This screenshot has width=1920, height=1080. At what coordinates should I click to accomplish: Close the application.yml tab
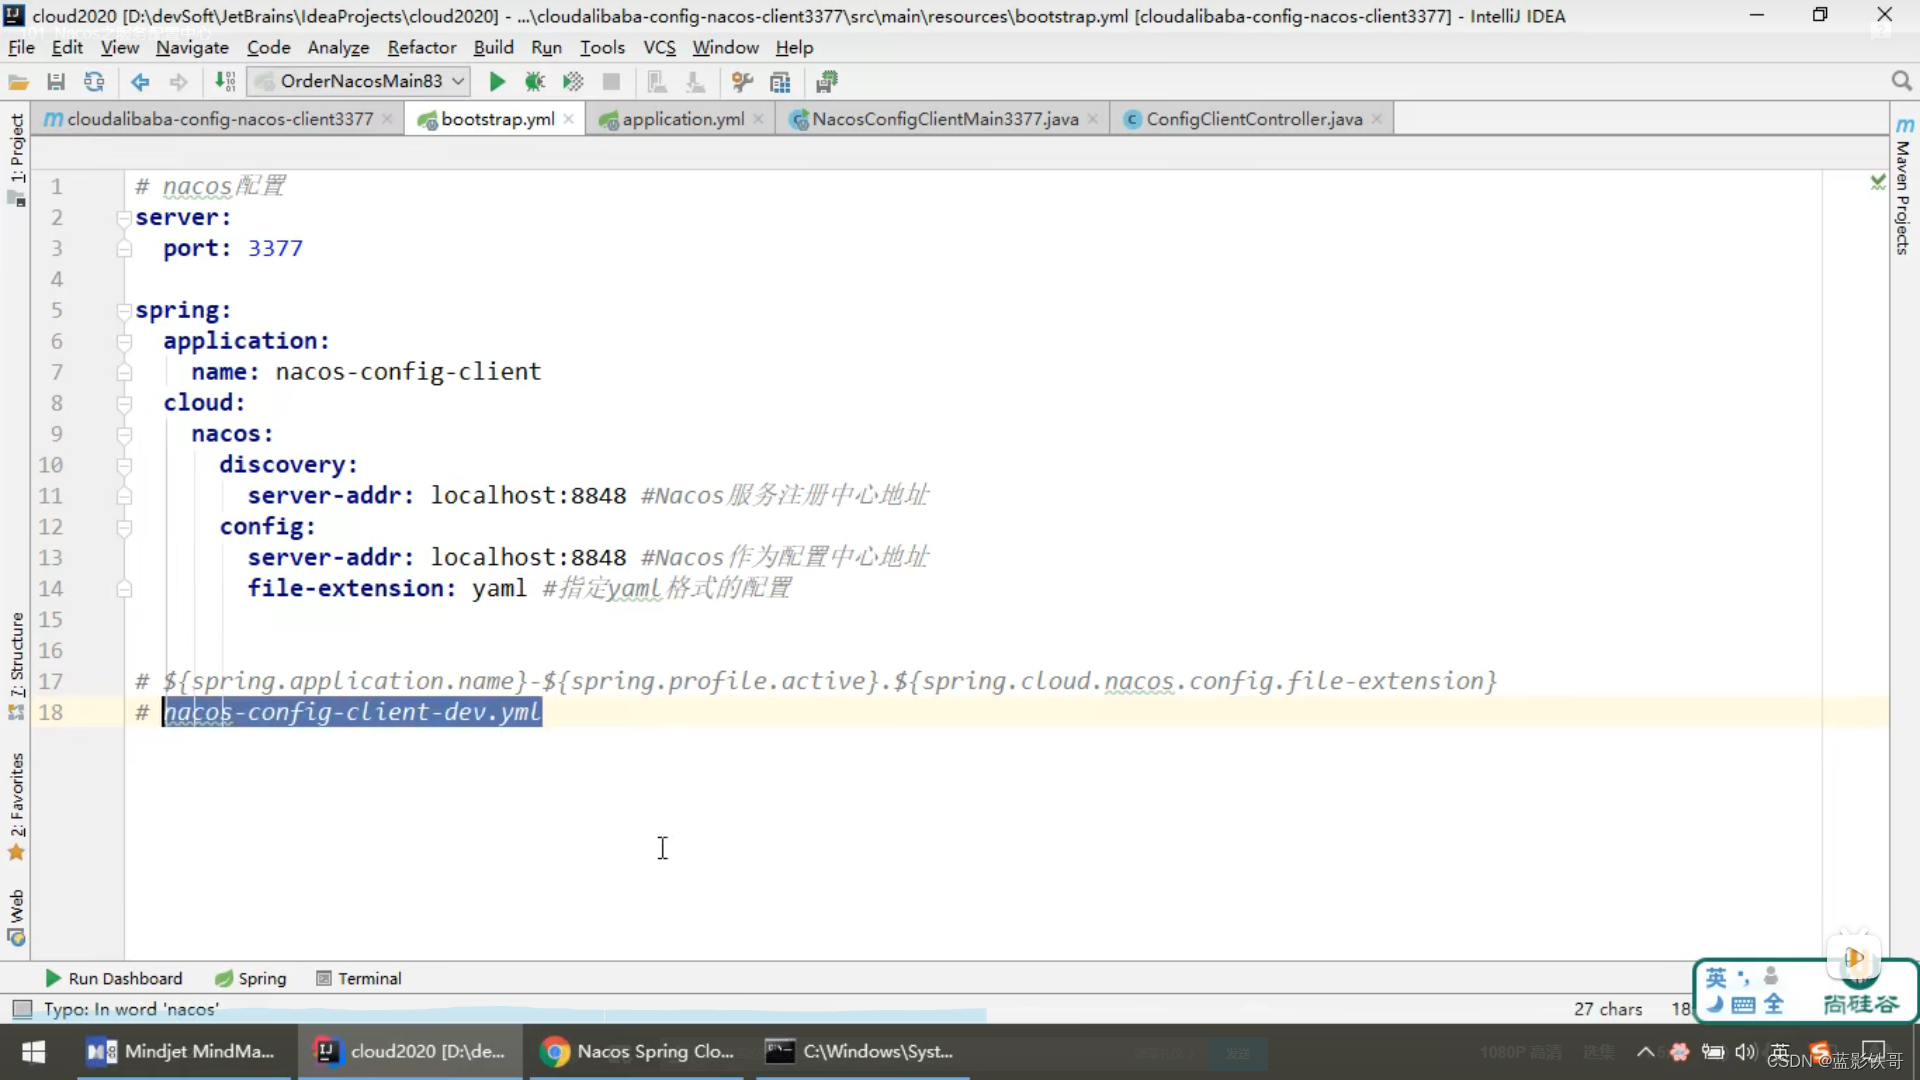click(759, 119)
